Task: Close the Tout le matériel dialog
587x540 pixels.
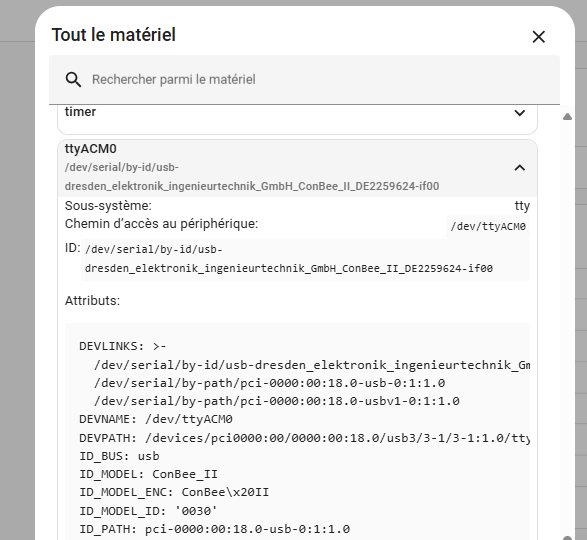Action: tap(538, 37)
